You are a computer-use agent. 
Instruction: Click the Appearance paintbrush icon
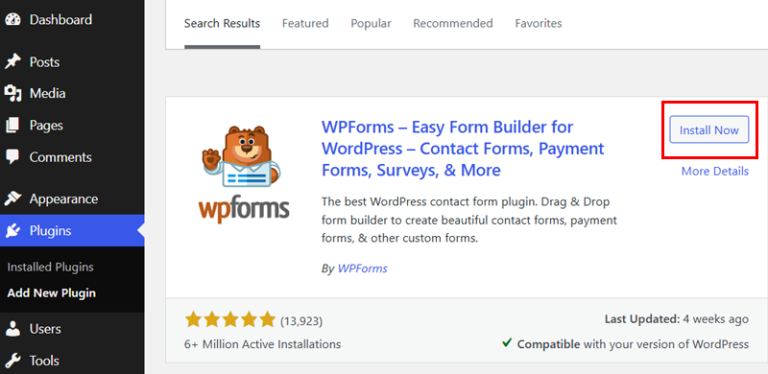pyautogui.click(x=13, y=199)
